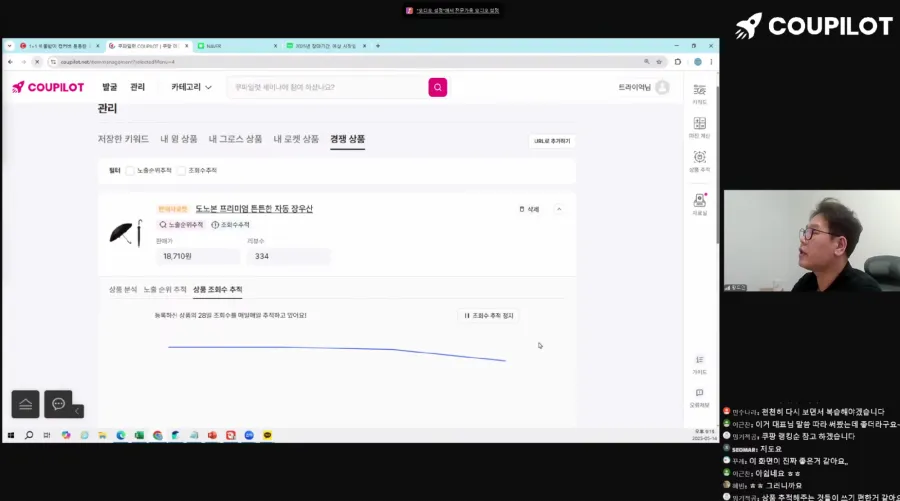Click the 트라이익님 username
This screenshot has height=501, width=900.
tap(634, 87)
